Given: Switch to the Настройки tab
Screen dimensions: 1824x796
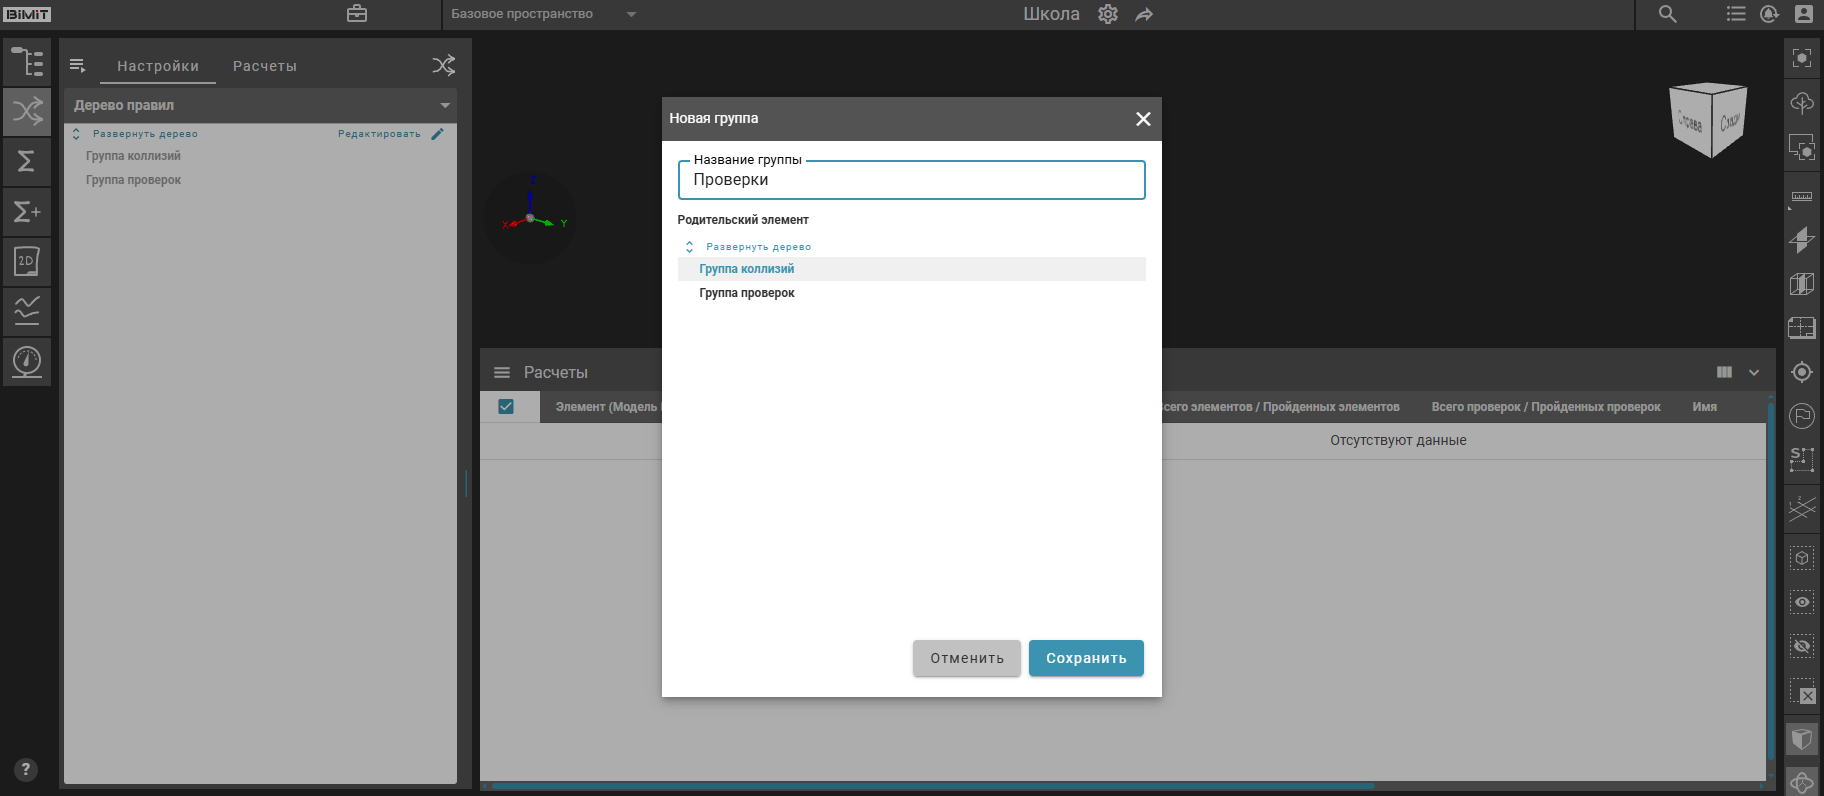Looking at the screenshot, I should click(x=158, y=66).
